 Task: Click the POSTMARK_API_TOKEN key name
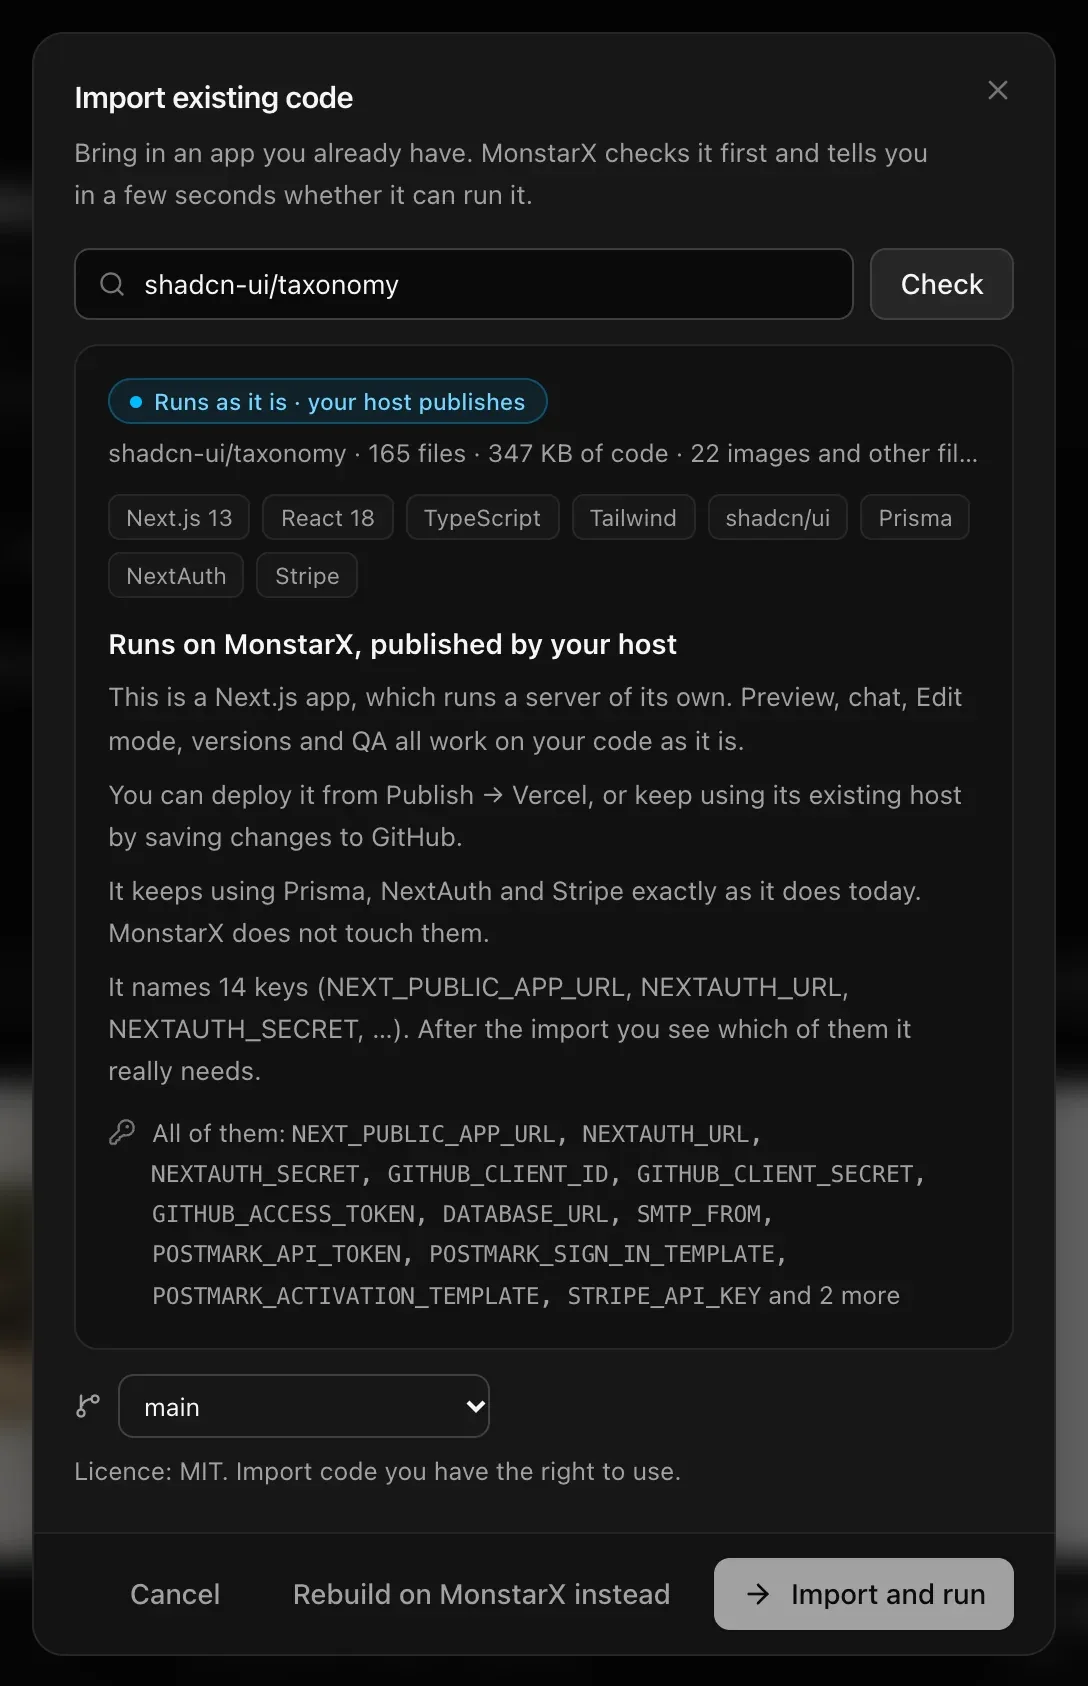[x=276, y=1254]
